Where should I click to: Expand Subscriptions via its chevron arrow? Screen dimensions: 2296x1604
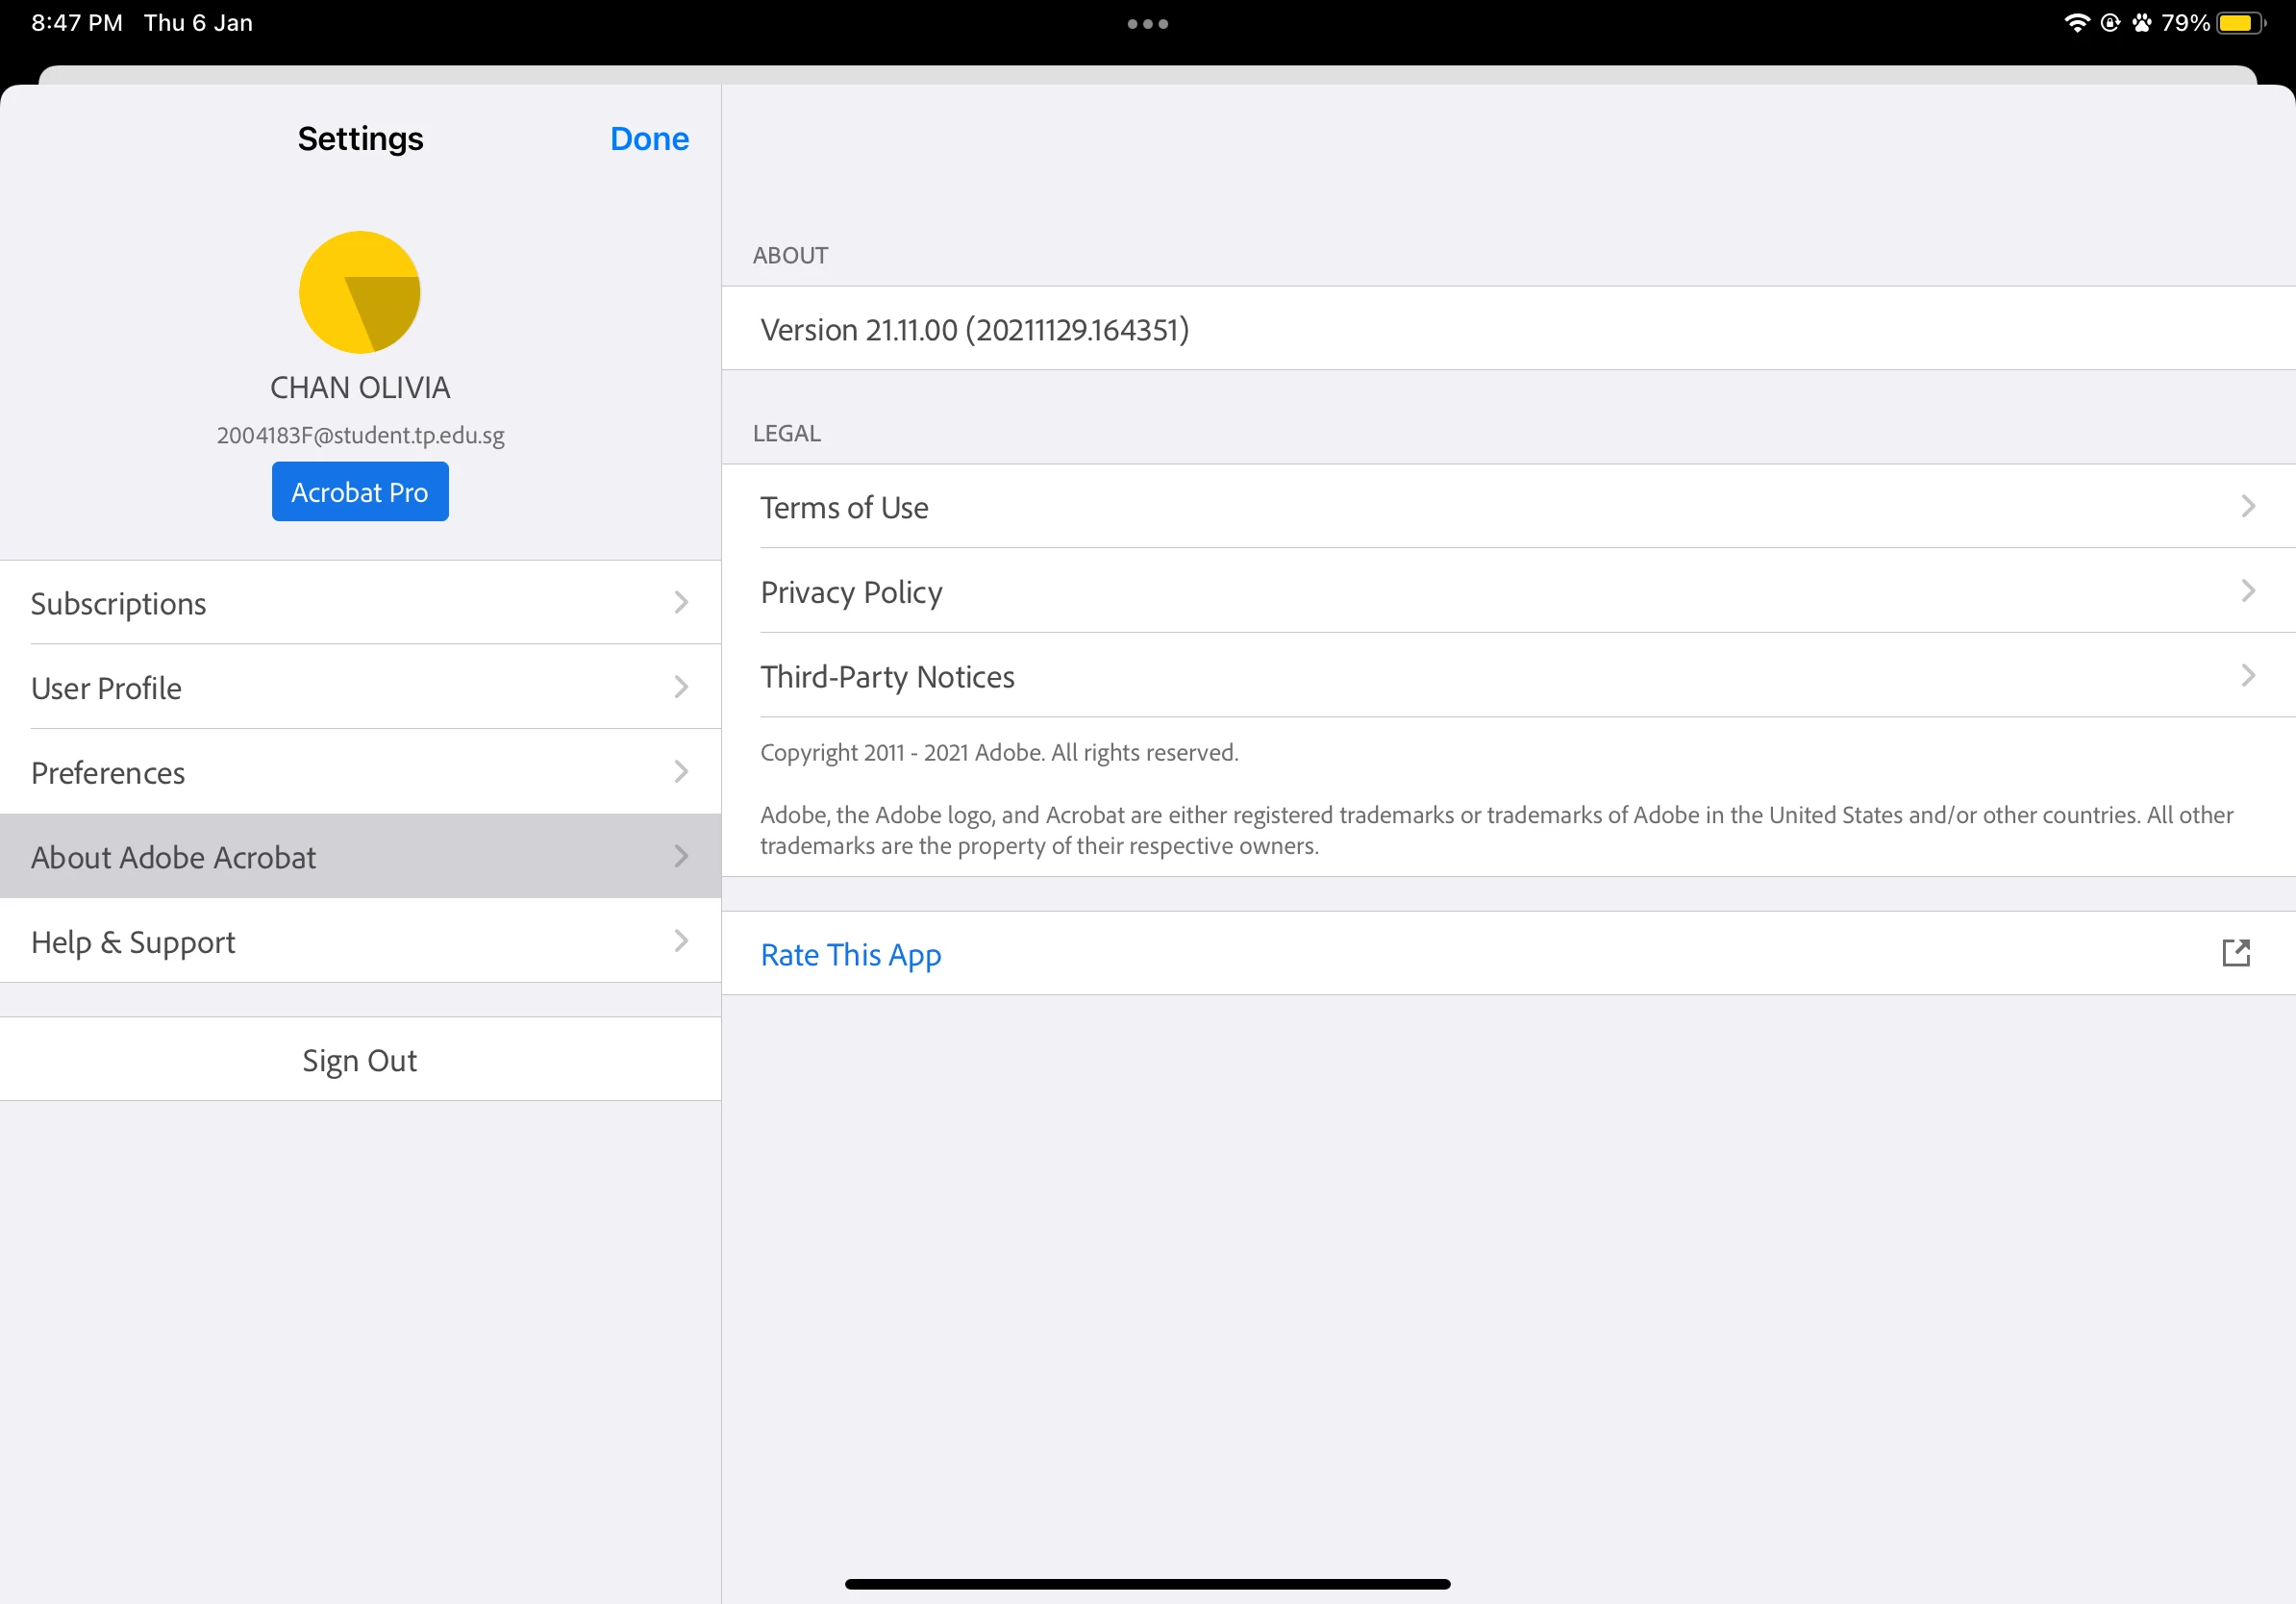(681, 602)
